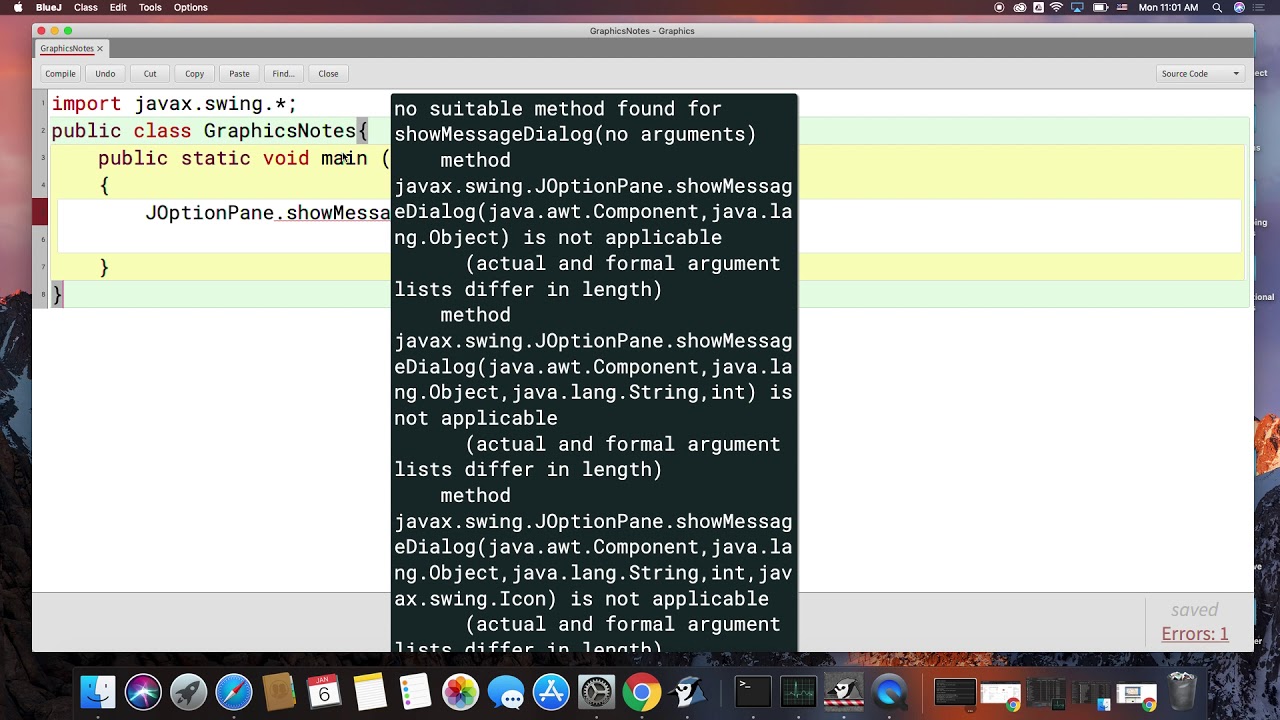Open Safari compass icon in dock
Viewport: 1280px width, 720px height.
point(234,692)
